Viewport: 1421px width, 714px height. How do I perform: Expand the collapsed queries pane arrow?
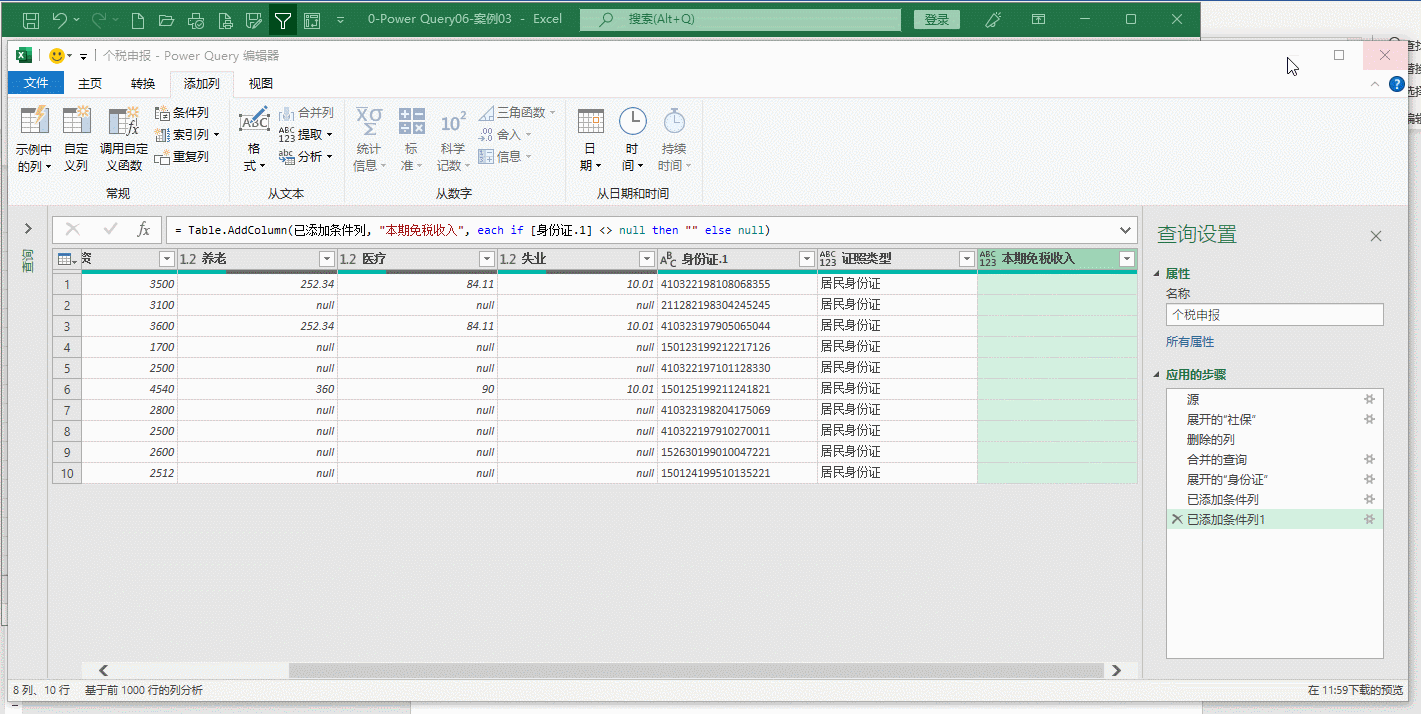click(28, 229)
